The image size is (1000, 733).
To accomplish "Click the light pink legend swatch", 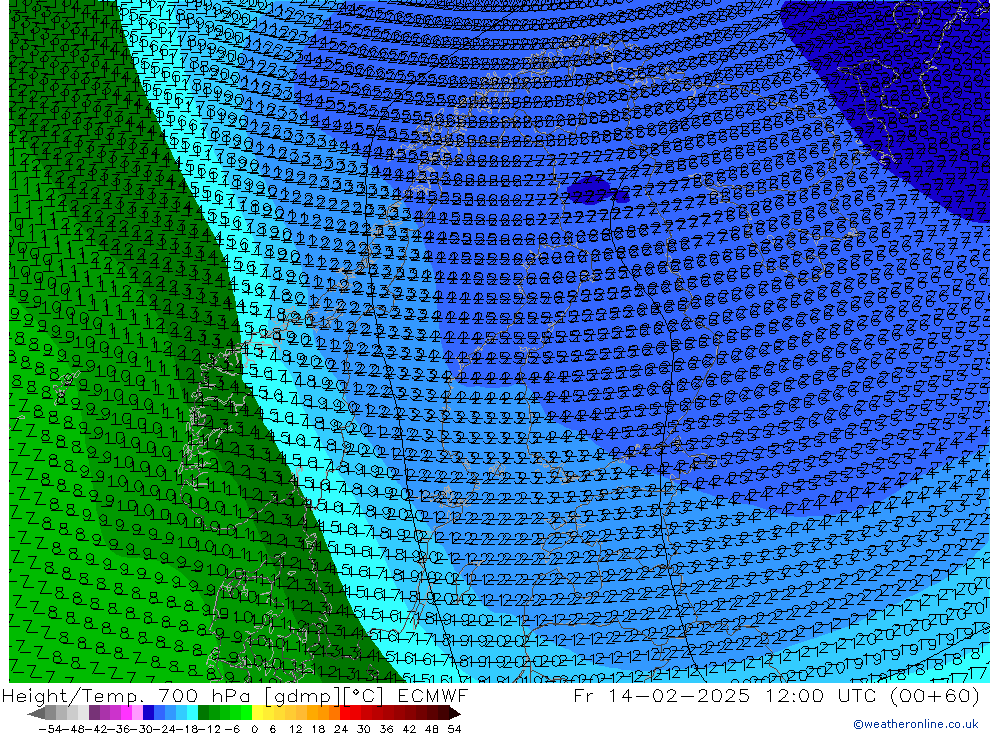I will [138, 713].
